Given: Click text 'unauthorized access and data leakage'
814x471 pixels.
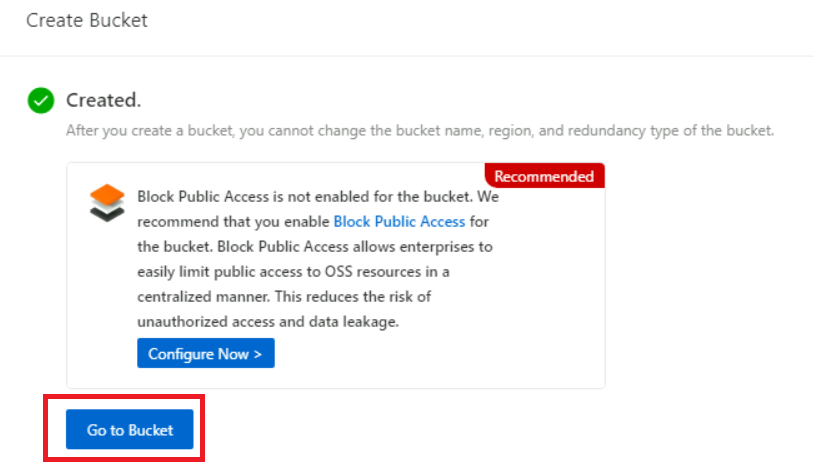Looking at the screenshot, I should click(x=268, y=320).
